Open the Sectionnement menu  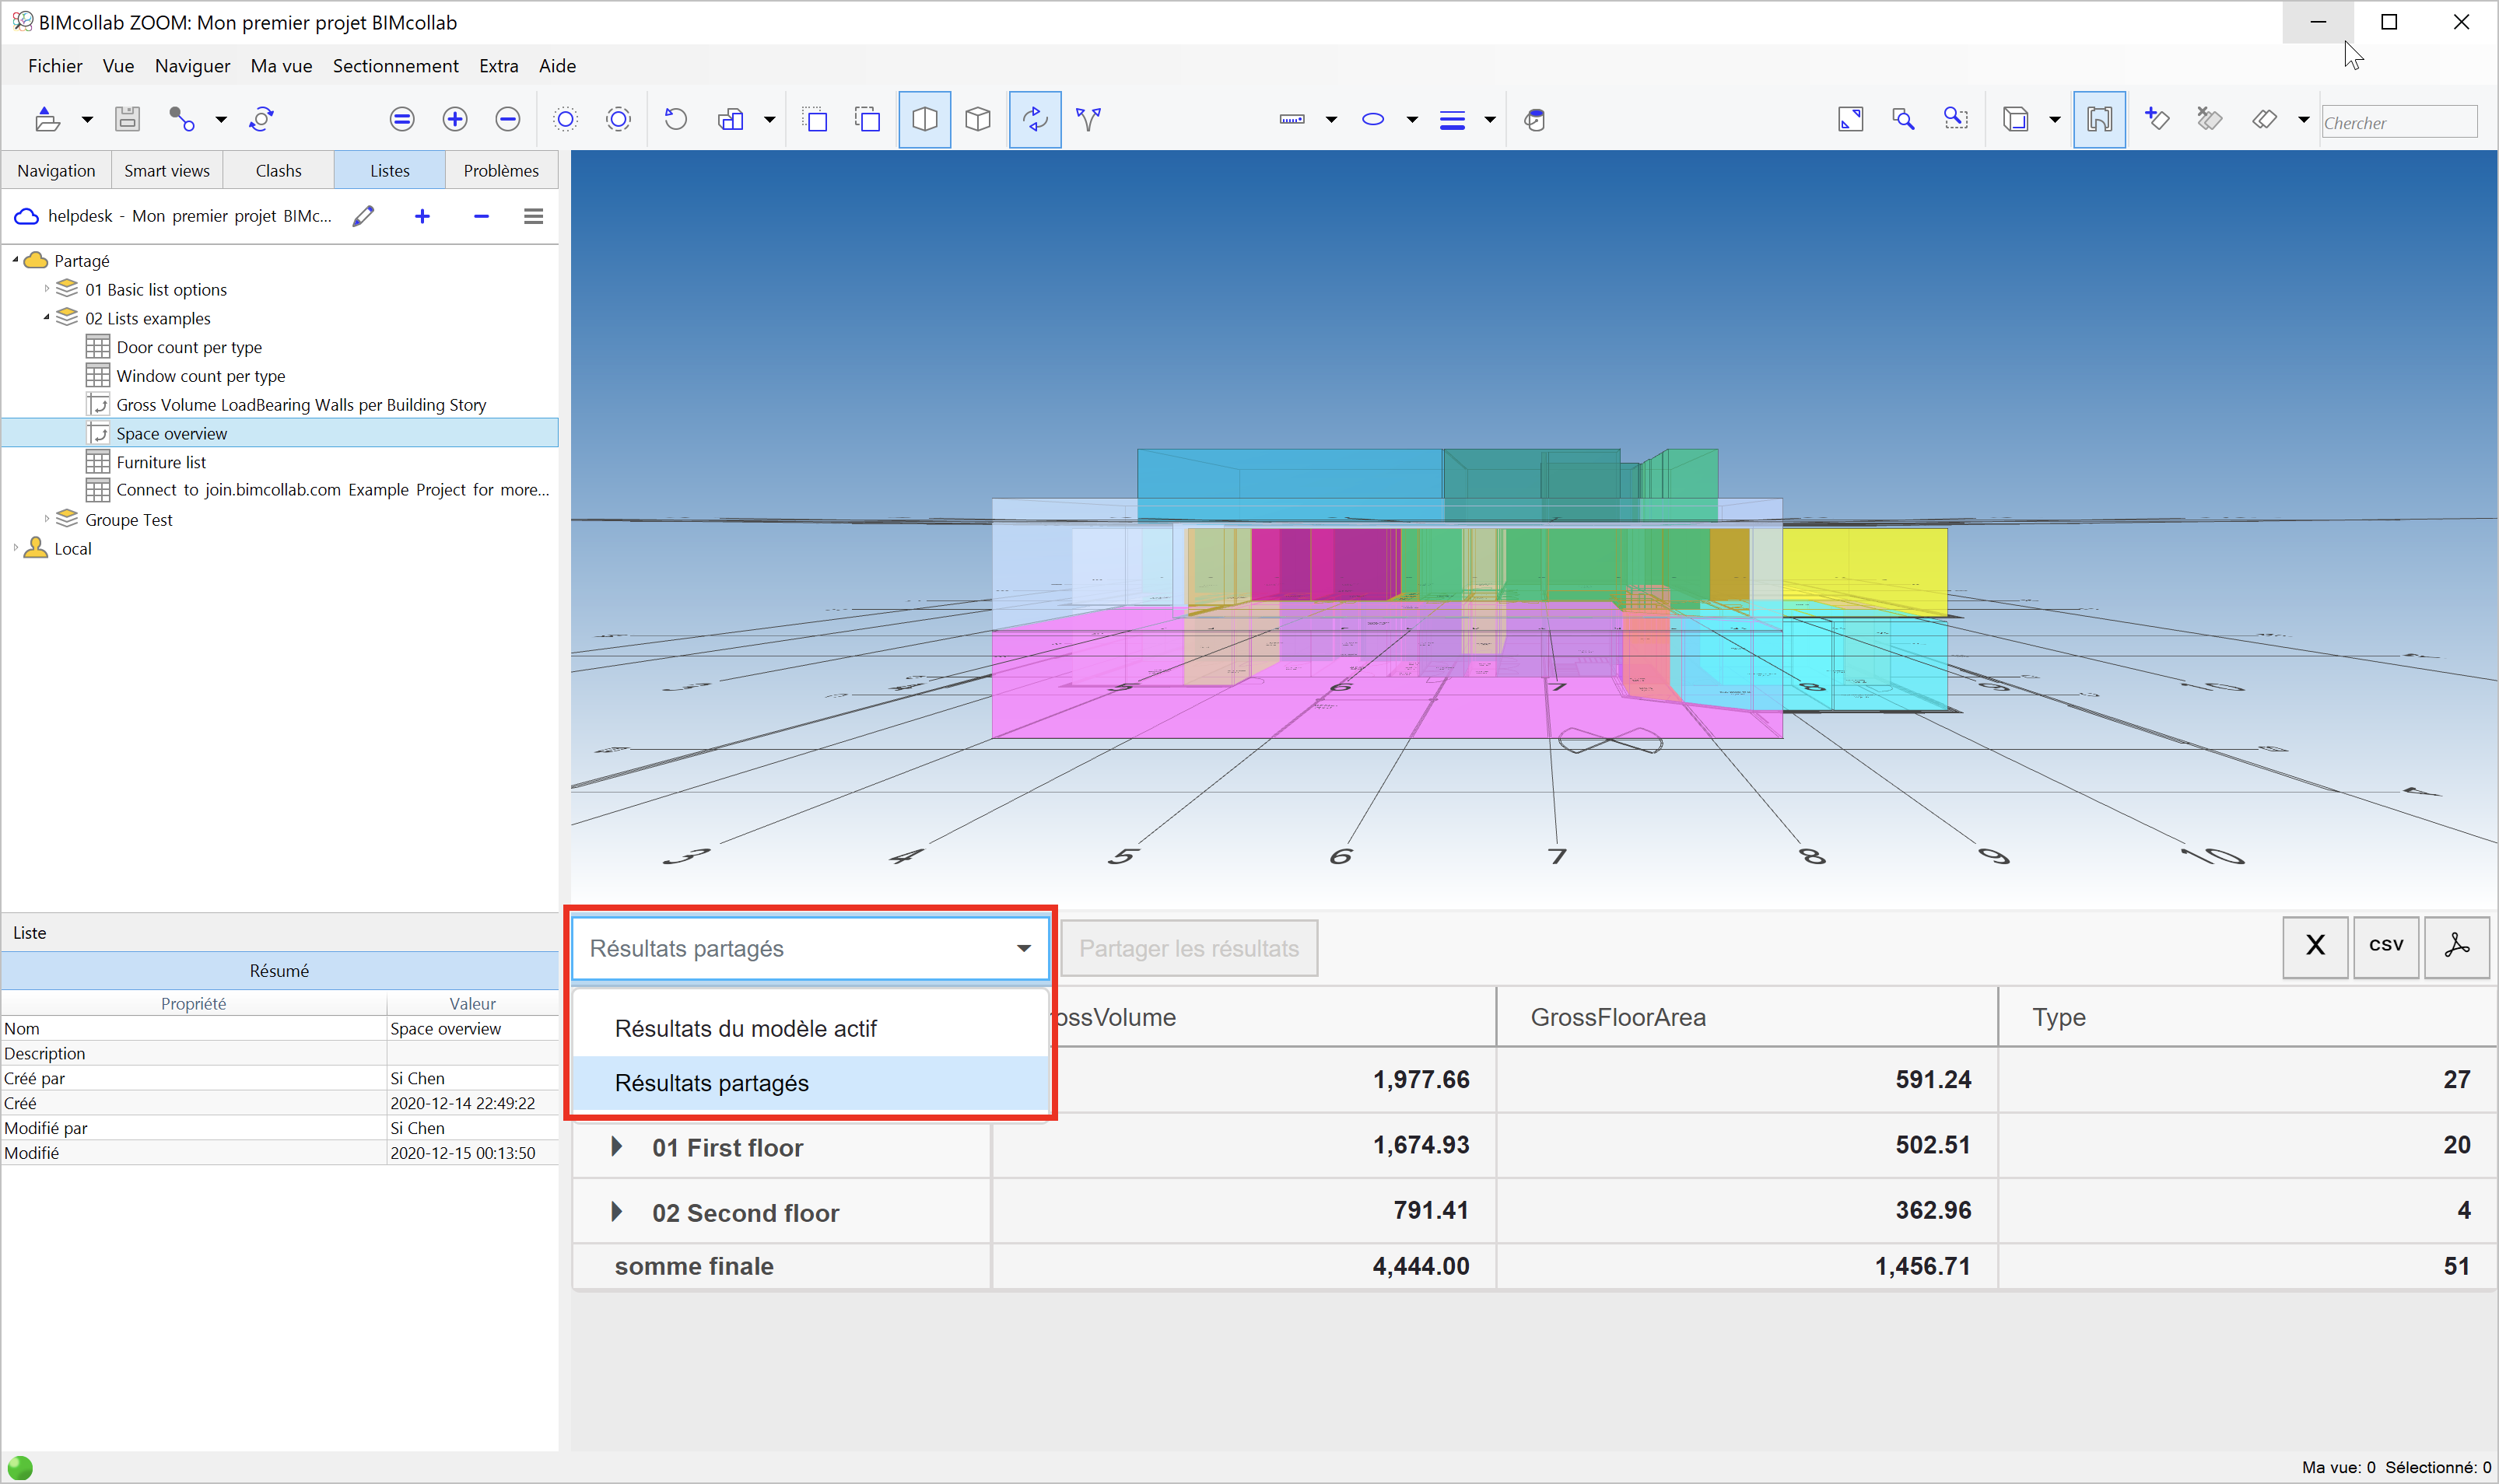pos(396,66)
